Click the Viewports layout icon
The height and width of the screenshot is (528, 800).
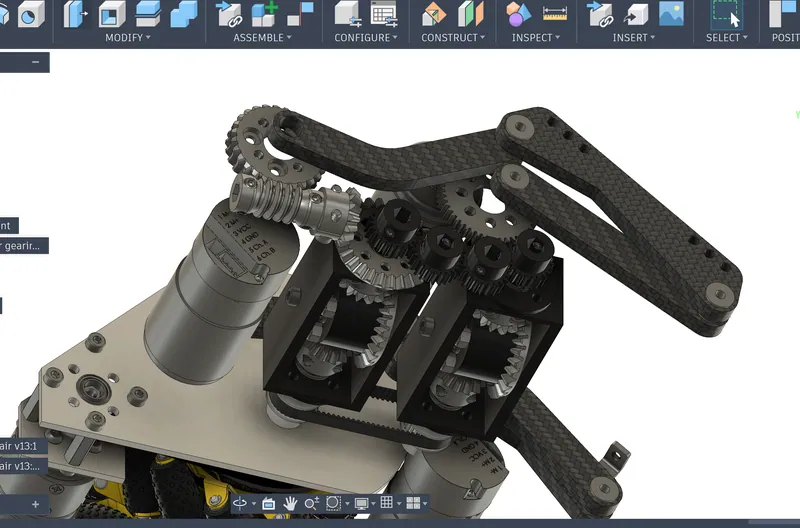click(413, 503)
